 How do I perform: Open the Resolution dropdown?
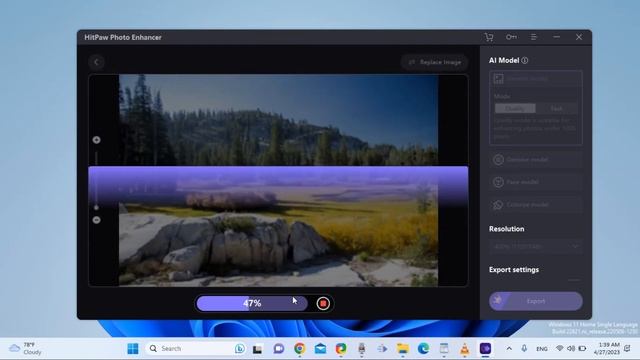click(536, 247)
